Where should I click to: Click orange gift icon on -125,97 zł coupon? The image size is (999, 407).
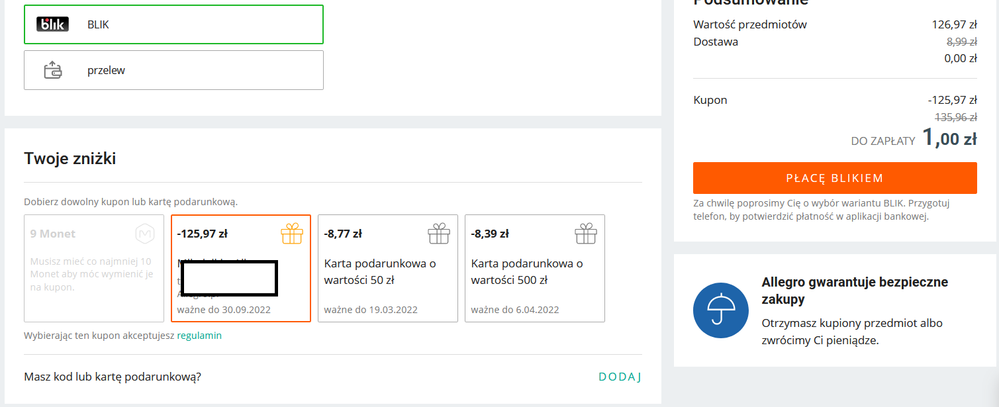(291, 234)
